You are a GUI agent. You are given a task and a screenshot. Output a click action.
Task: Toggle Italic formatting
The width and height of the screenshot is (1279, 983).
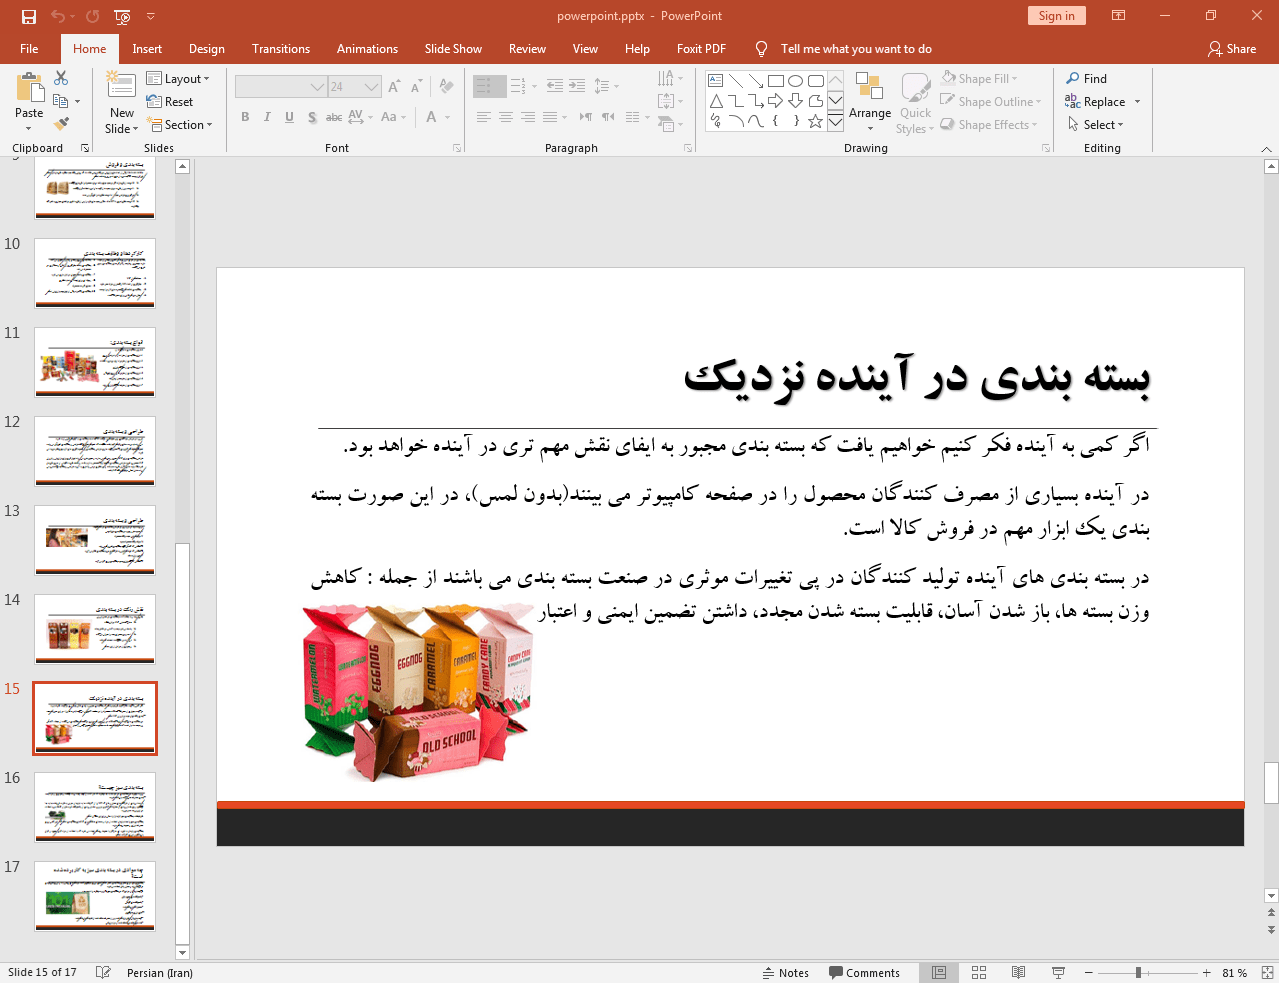coord(267,117)
